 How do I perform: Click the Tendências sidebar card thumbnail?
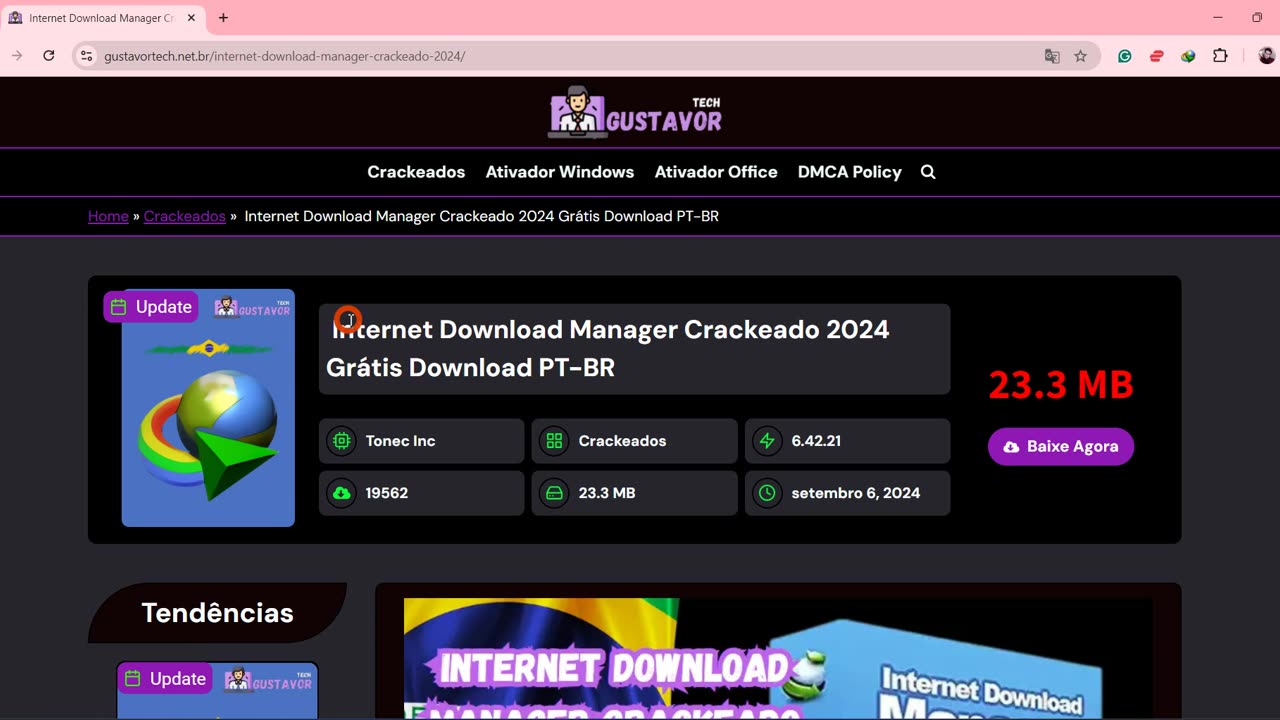(x=218, y=691)
